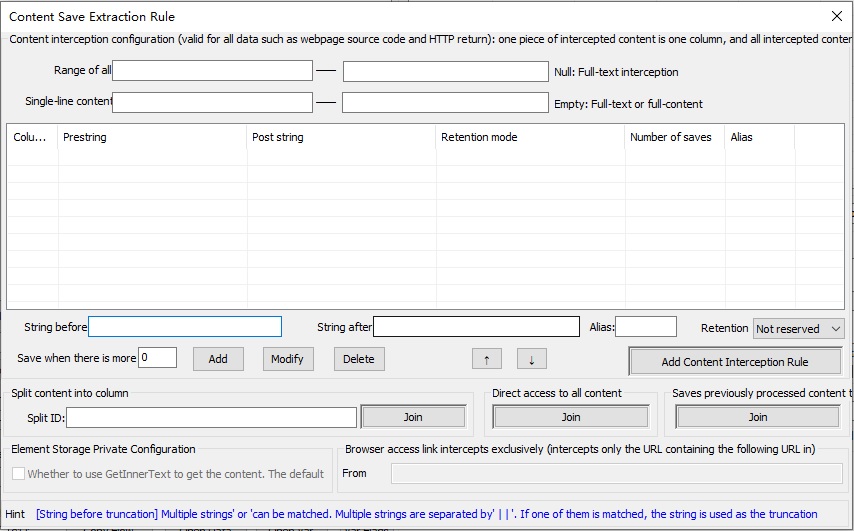
Task: Click the Prestring column header
Action: pos(152,137)
